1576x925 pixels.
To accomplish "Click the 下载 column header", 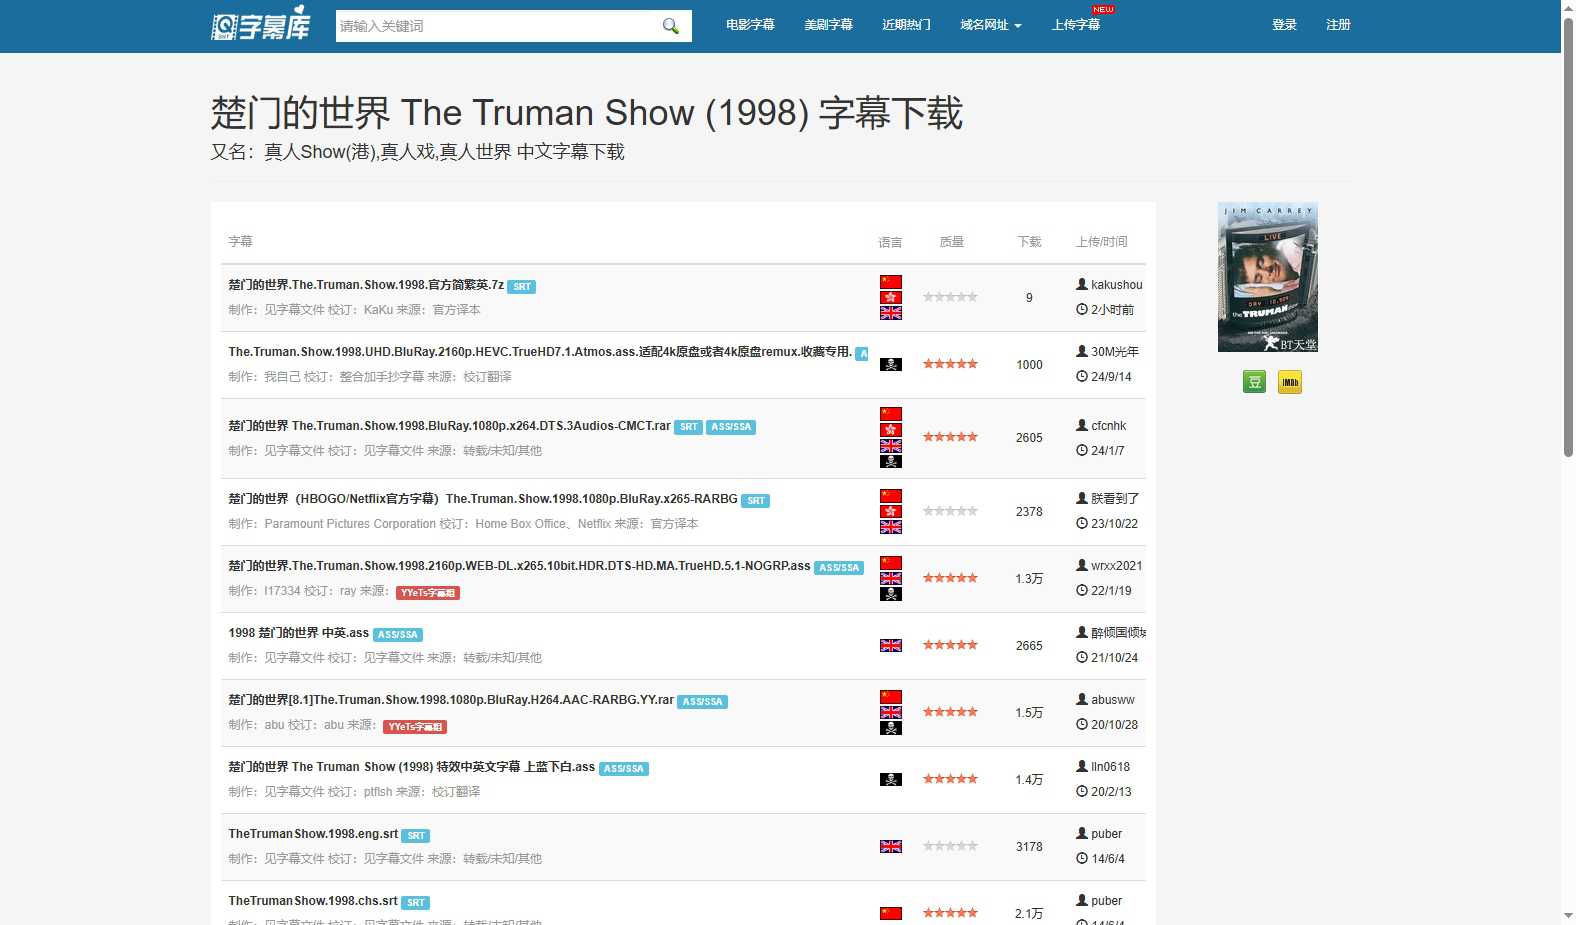I will [1029, 242].
